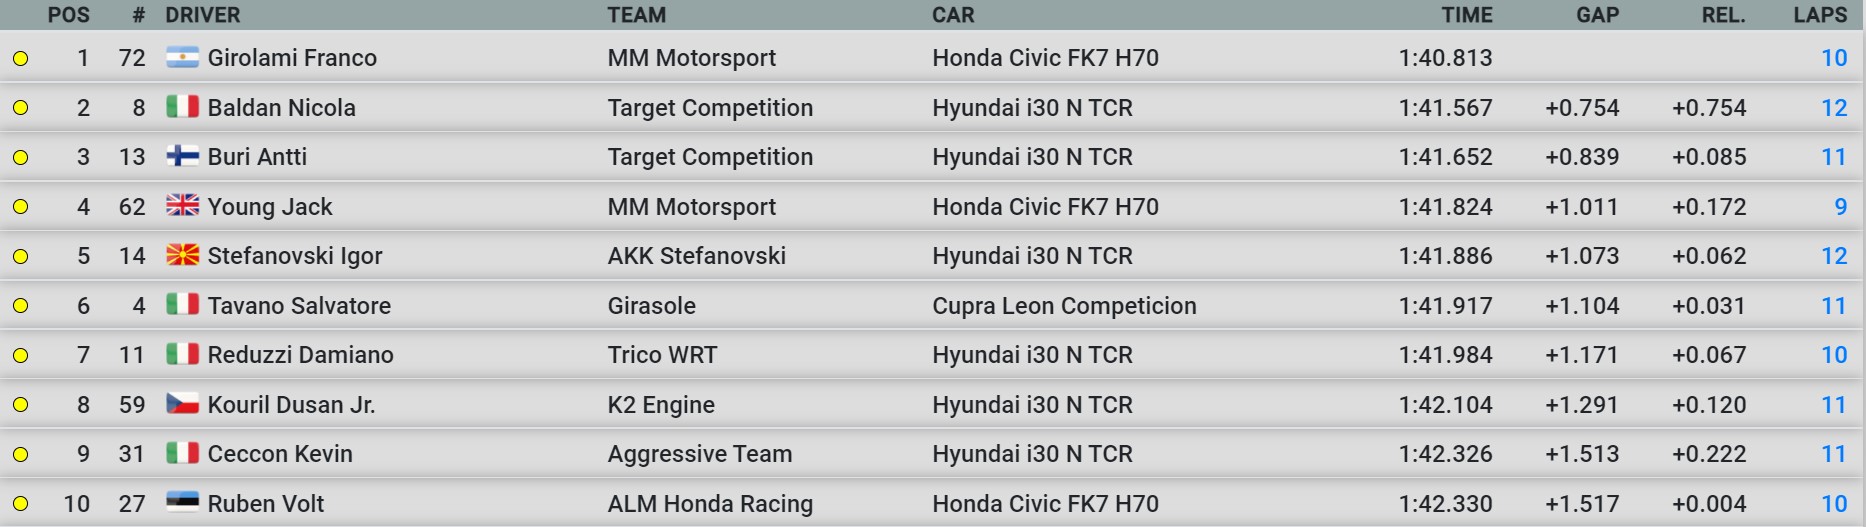Sort by the TIME column header
The image size is (1866, 527).
click(x=1467, y=15)
